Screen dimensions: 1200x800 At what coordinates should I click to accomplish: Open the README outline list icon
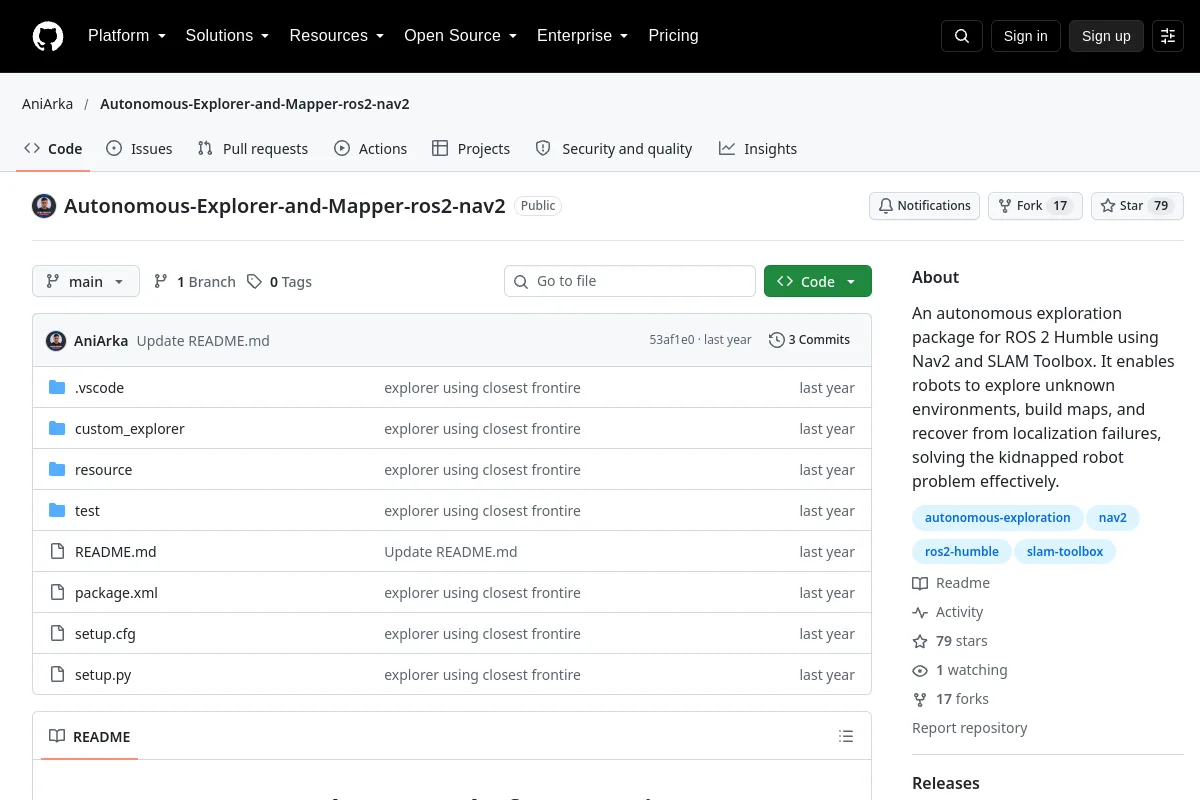pos(846,737)
